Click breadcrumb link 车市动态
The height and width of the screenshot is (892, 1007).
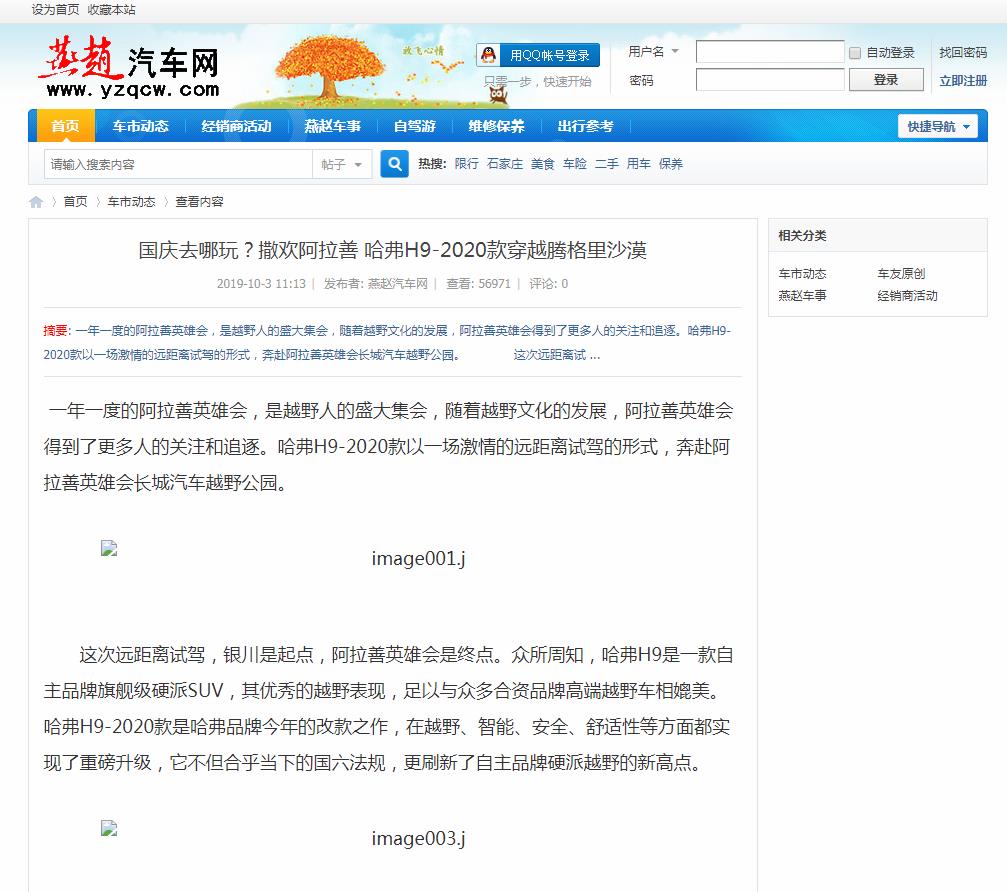pyautogui.click(x=132, y=202)
